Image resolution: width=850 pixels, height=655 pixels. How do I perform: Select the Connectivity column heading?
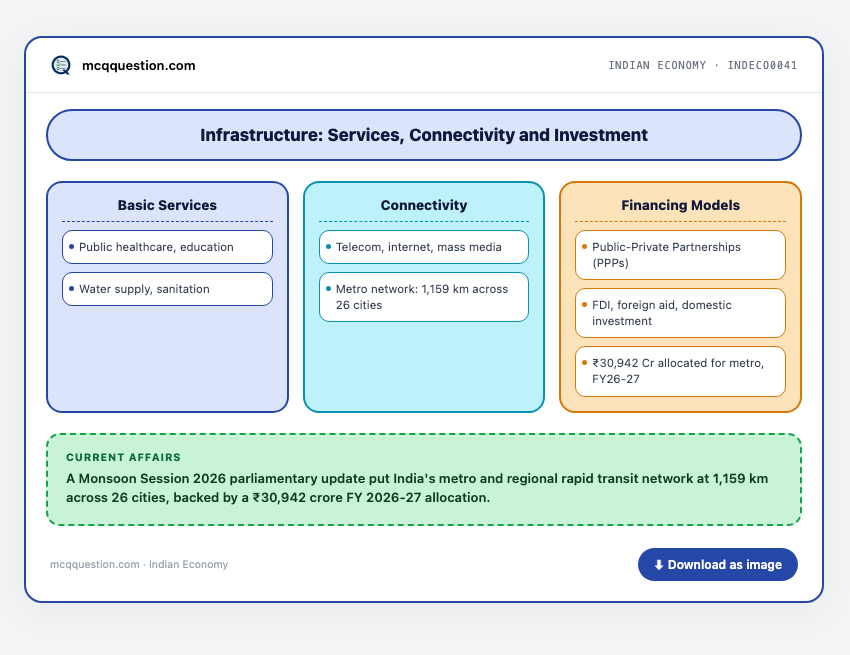(x=424, y=205)
